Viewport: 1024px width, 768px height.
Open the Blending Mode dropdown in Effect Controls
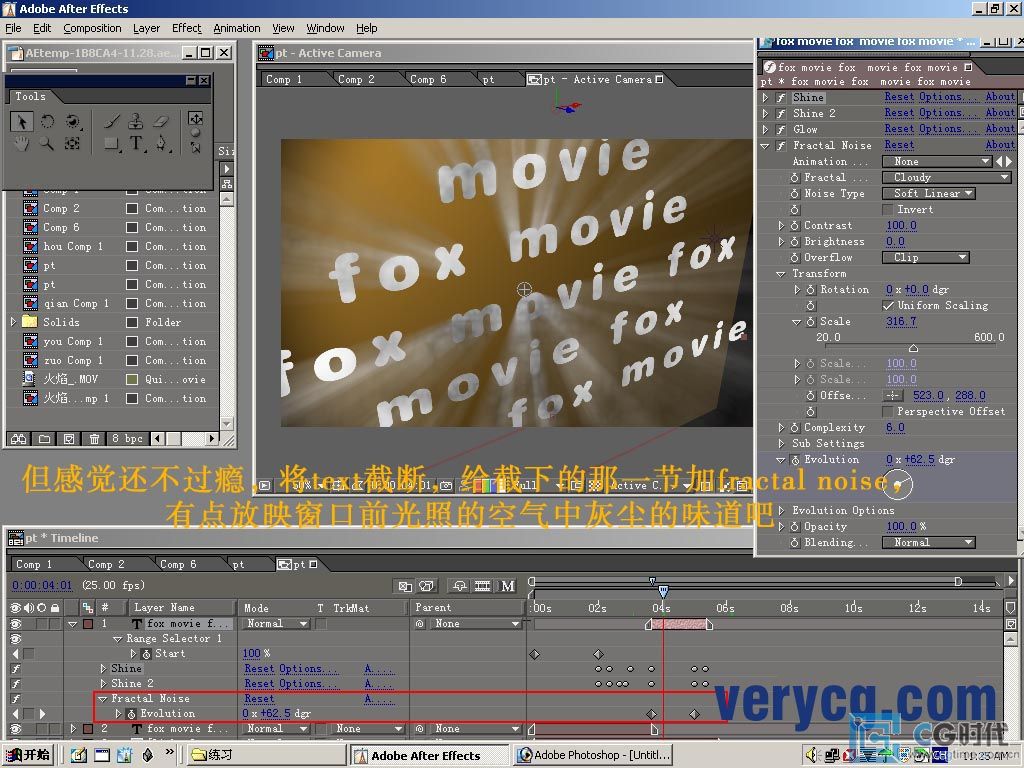point(929,543)
